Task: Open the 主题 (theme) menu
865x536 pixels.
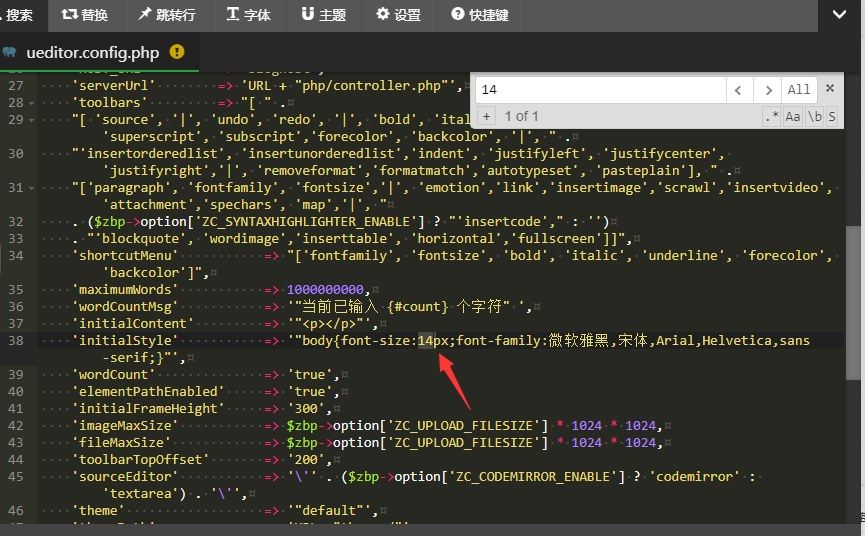Action: point(323,15)
